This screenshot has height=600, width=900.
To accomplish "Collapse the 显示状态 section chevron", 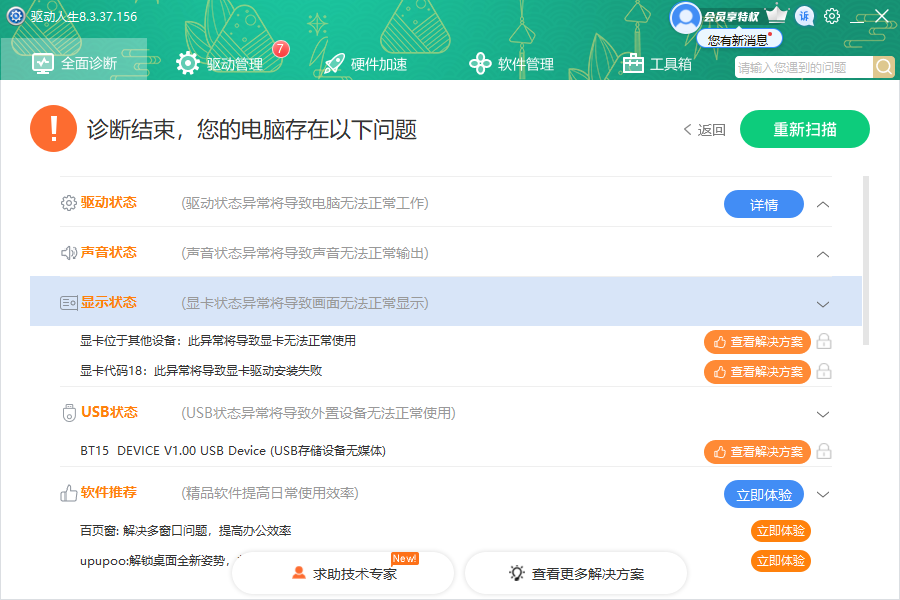I will click(x=823, y=304).
